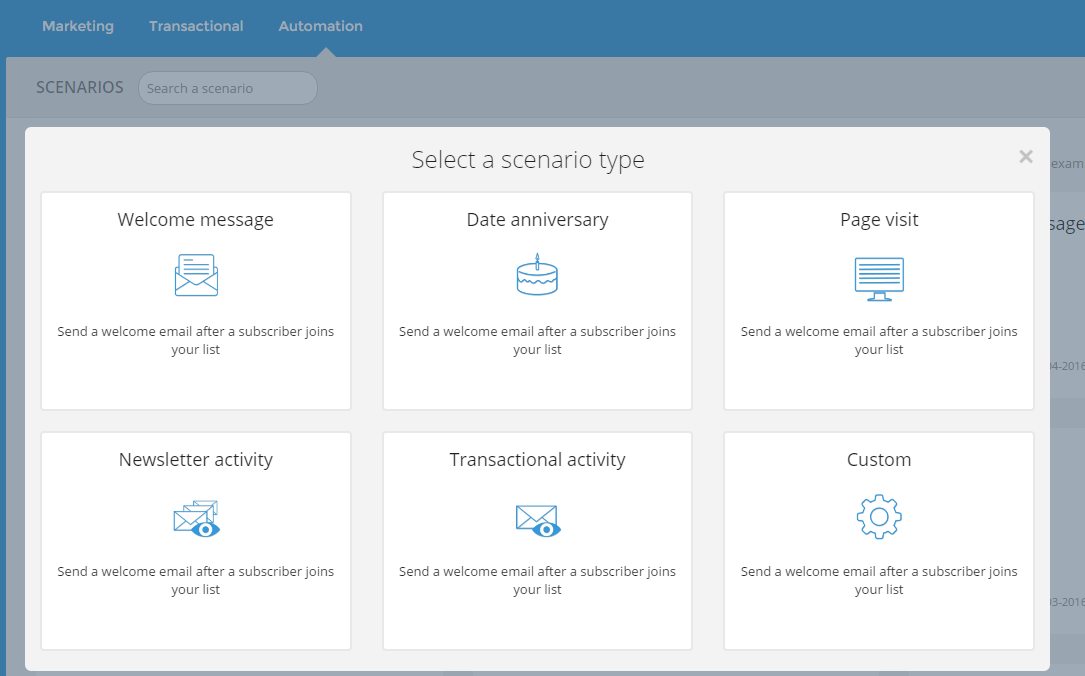1085x676 pixels.
Task: Pick the Date anniversary title
Action: click(538, 220)
